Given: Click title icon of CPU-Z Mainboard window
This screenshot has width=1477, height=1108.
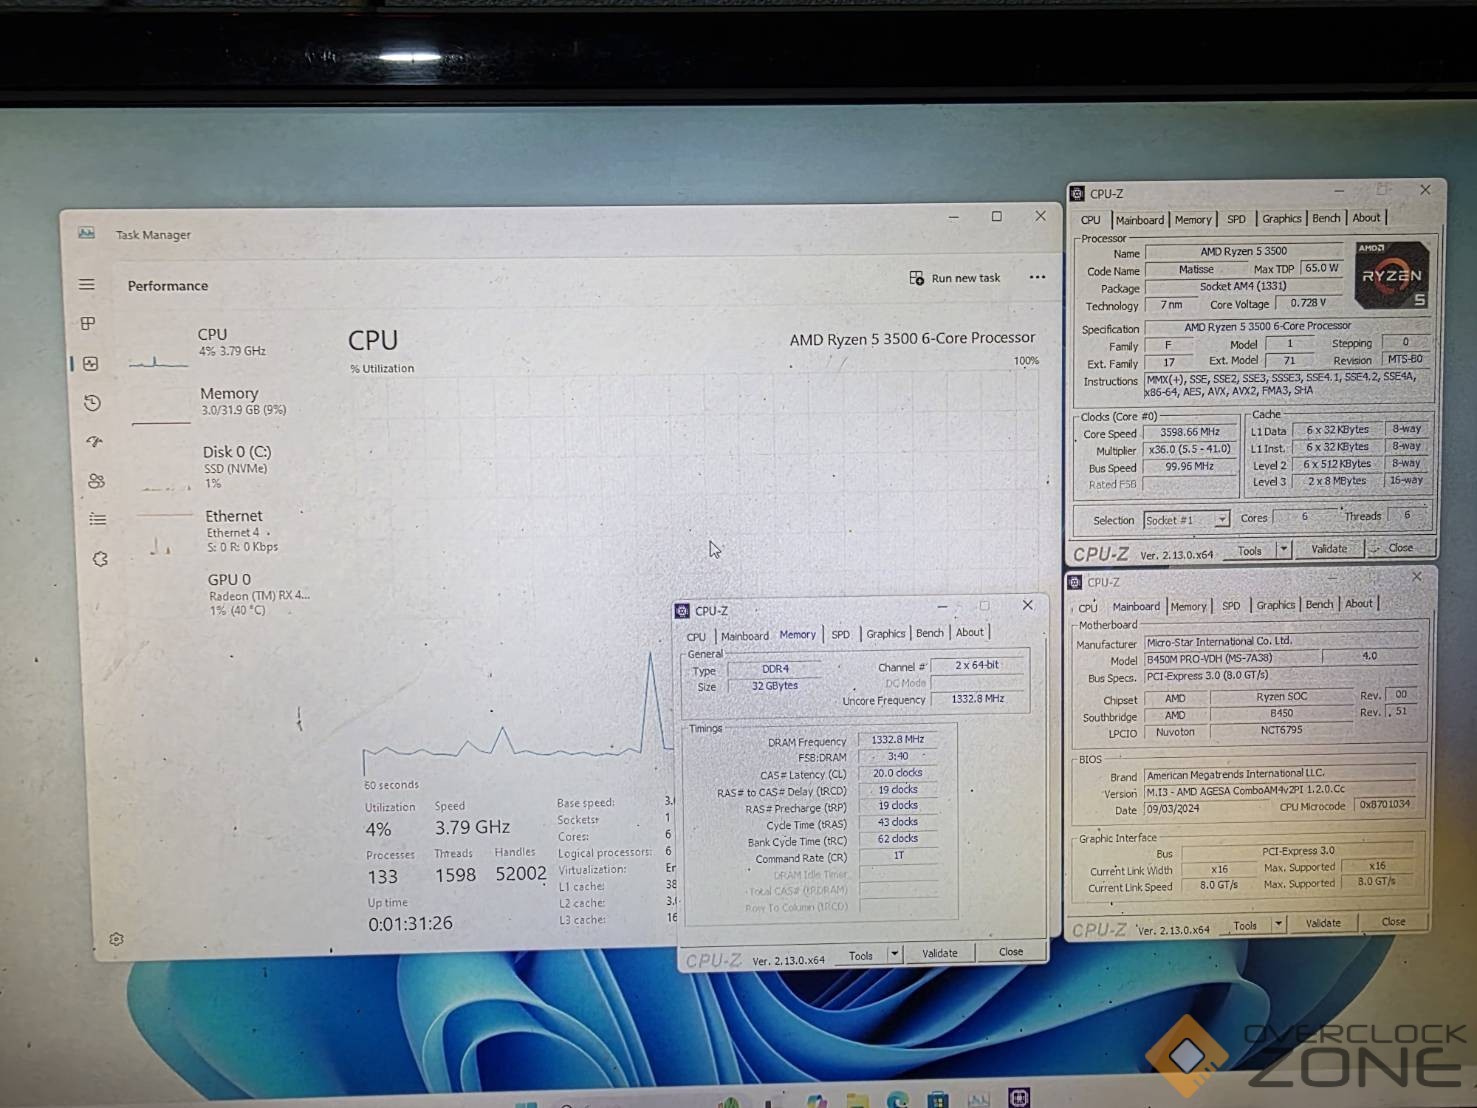Looking at the screenshot, I should 1075,582.
